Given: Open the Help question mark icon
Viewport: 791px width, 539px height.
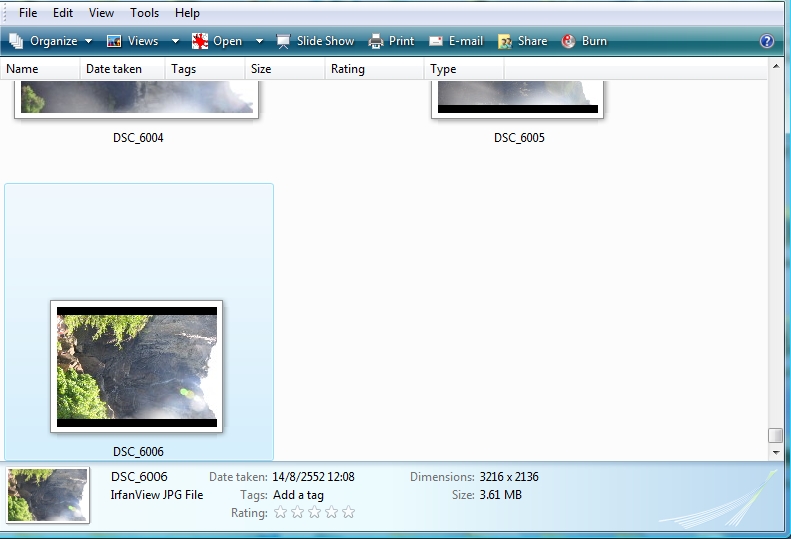Looking at the screenshot, I should pyautogui.click(x=767, y=41).
